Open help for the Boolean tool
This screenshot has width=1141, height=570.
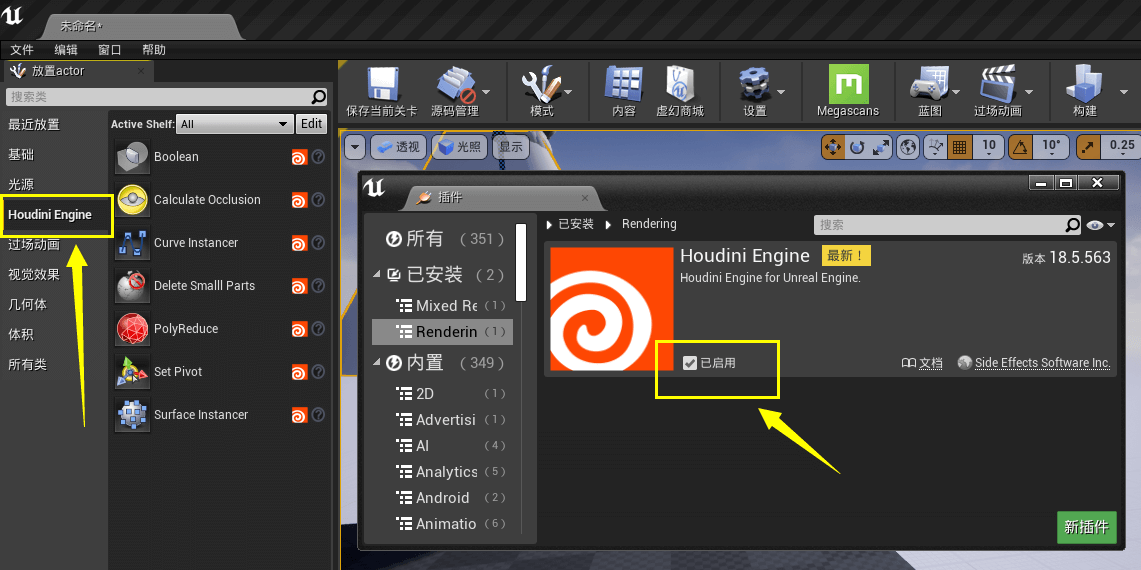[x=318, y=157]
